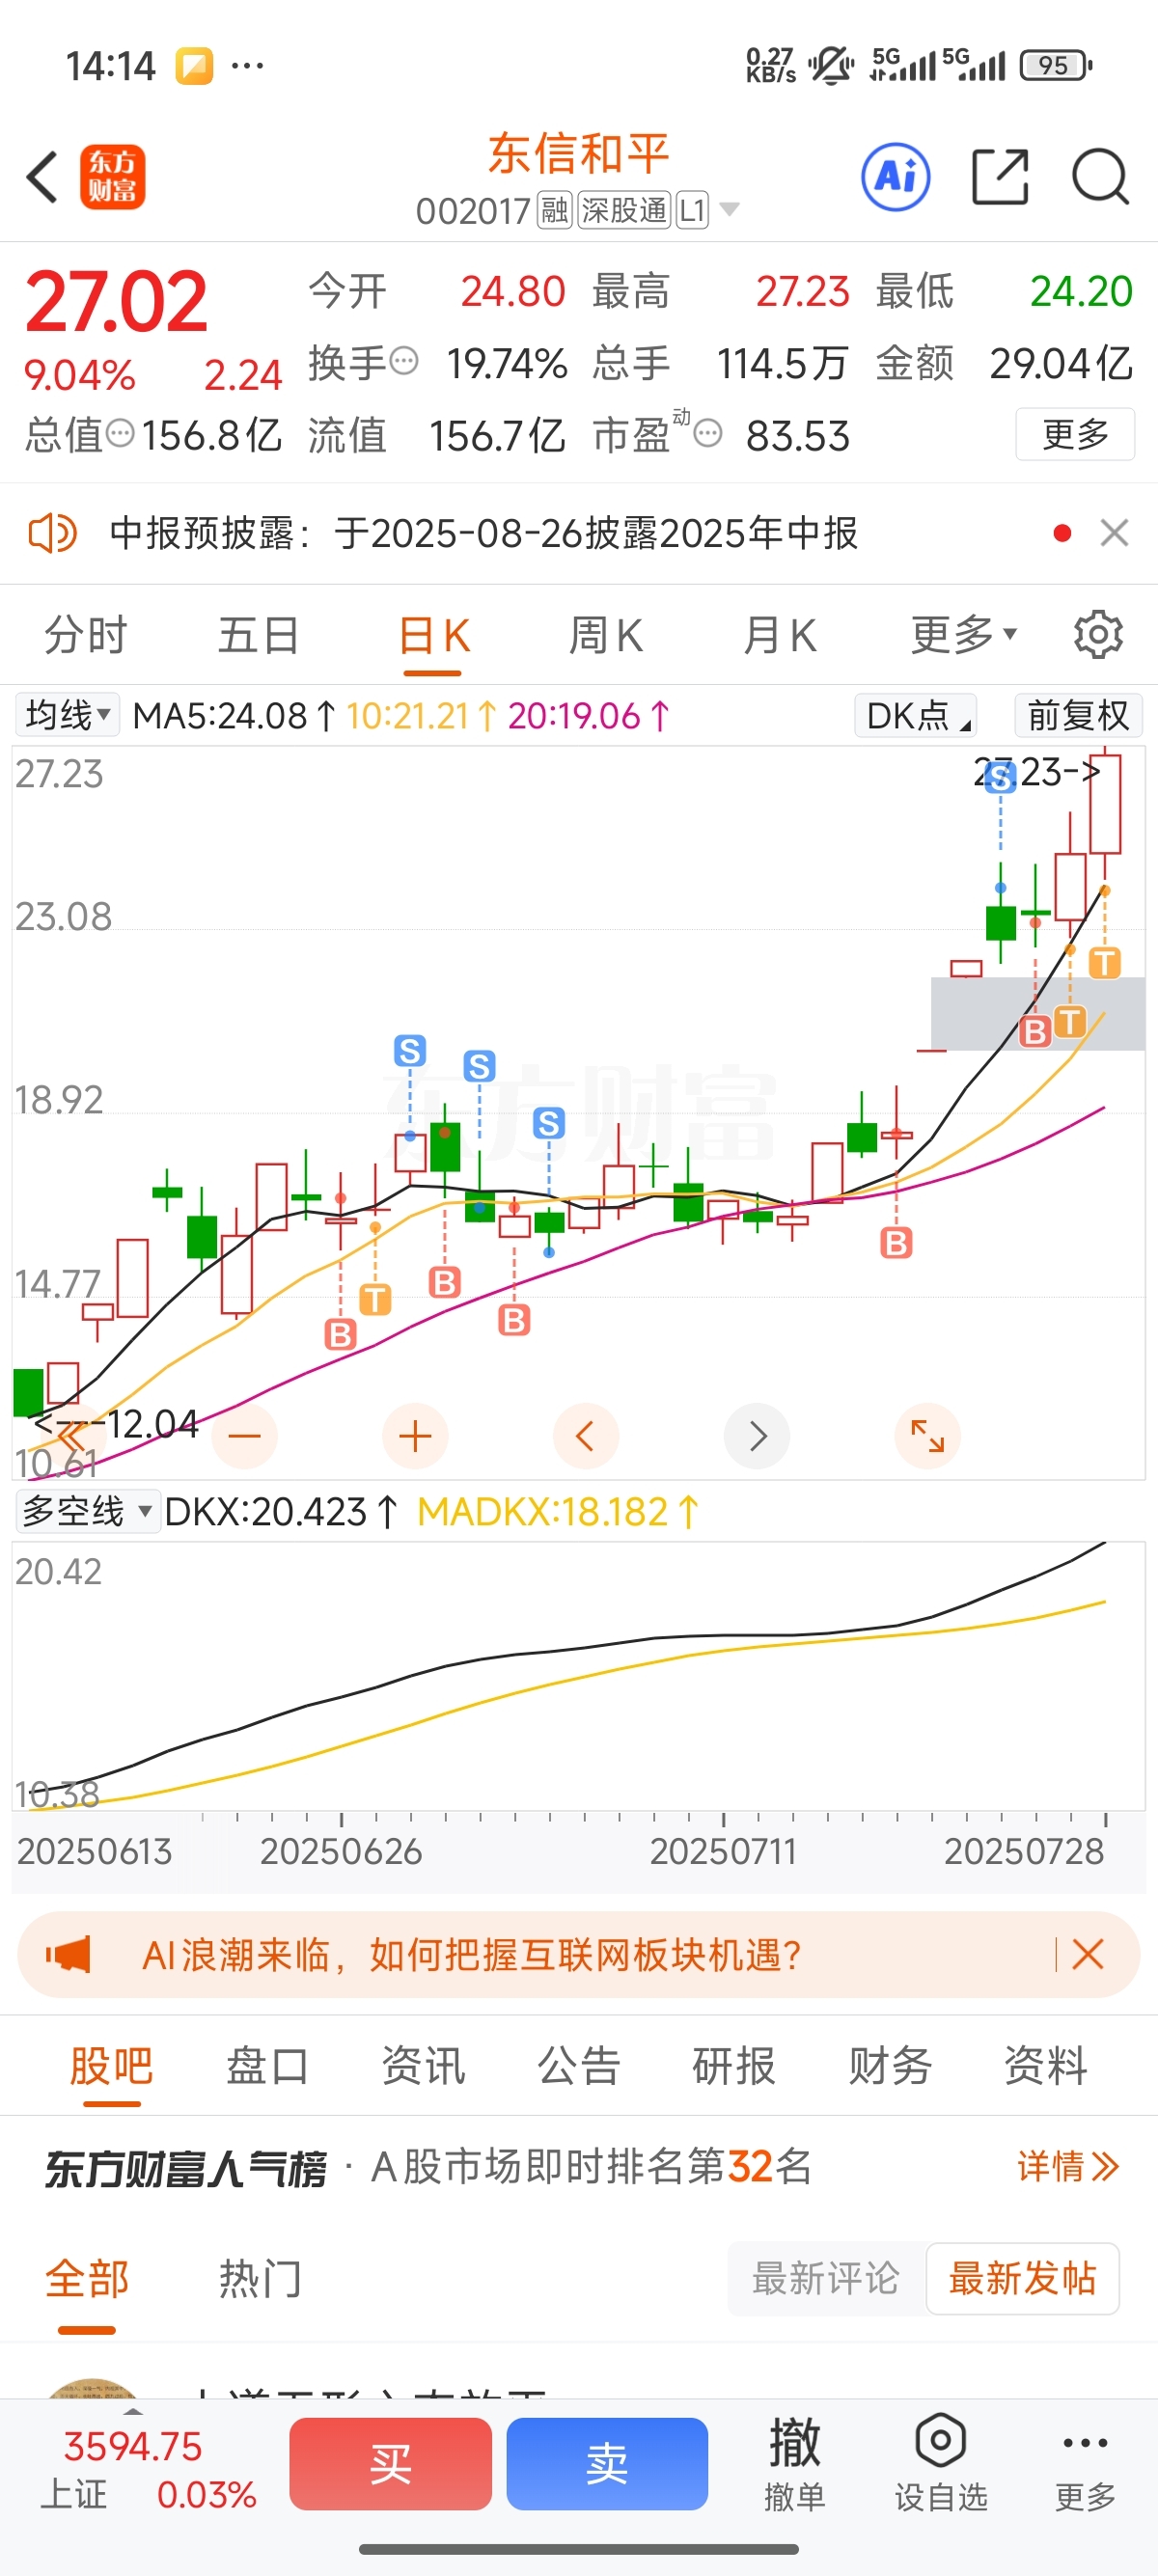Zoom in chart with plus button
Screen dimensions: 1158x2576
click(415, 1436)
